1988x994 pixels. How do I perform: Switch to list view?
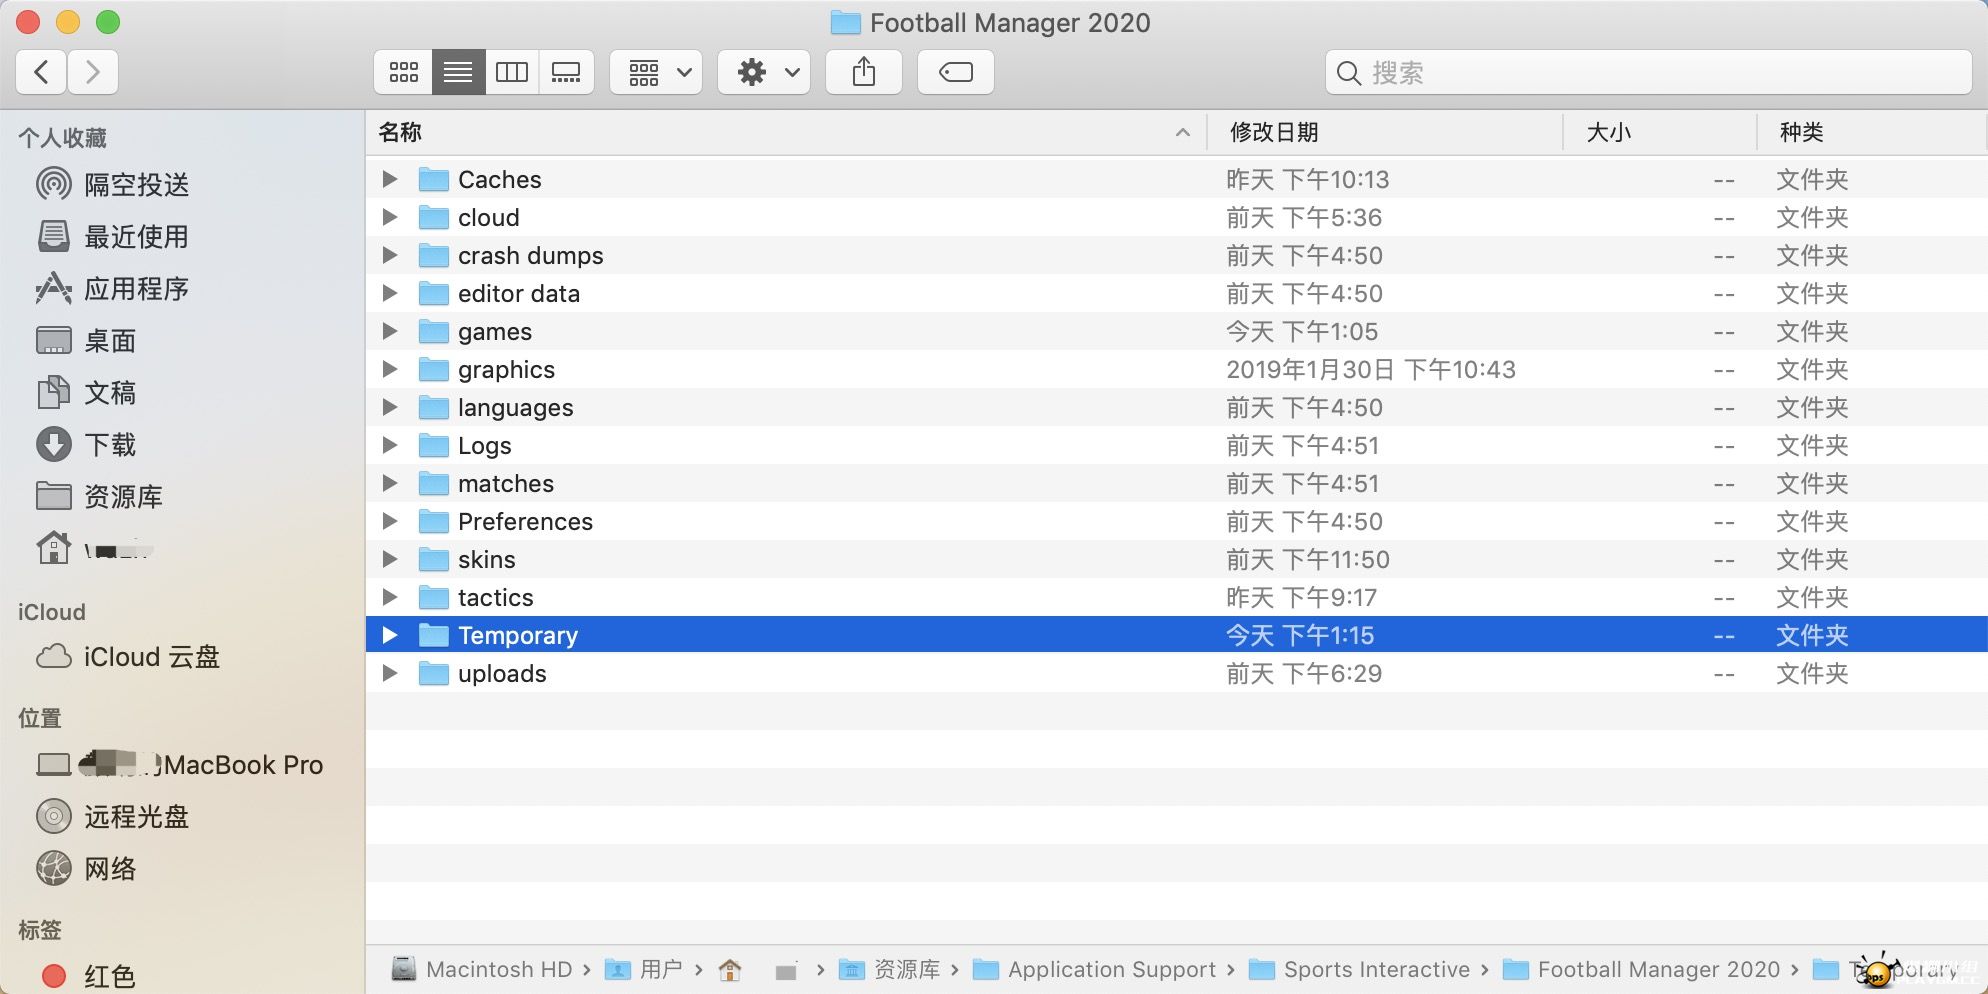[x=459, y=72]
